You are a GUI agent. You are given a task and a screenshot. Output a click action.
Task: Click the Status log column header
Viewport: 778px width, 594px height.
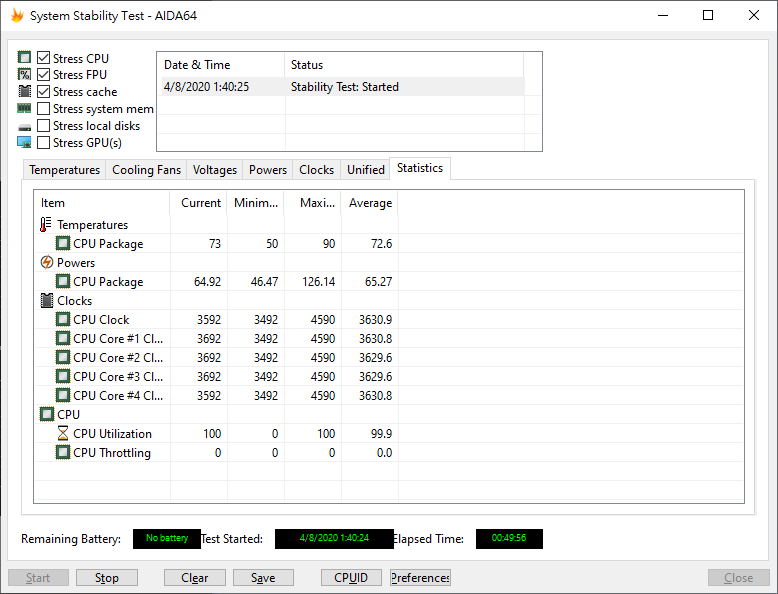tap(404, 65)
